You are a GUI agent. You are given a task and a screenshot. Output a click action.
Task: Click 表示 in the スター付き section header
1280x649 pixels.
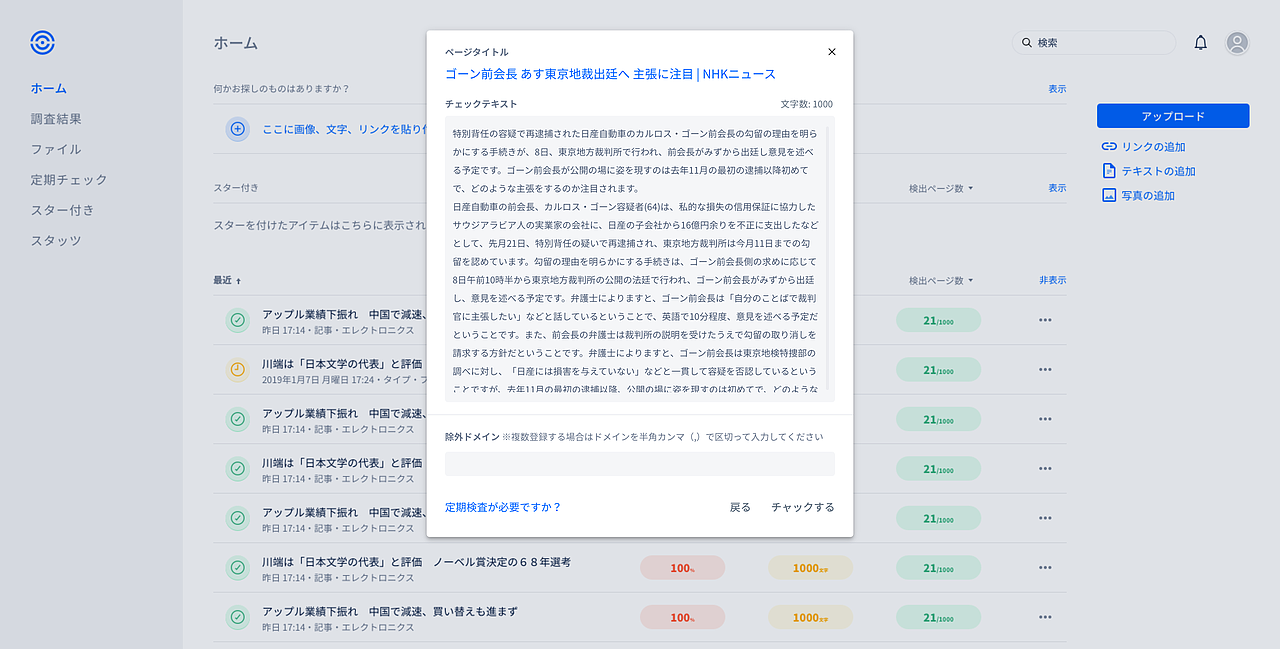point(1057,188)
